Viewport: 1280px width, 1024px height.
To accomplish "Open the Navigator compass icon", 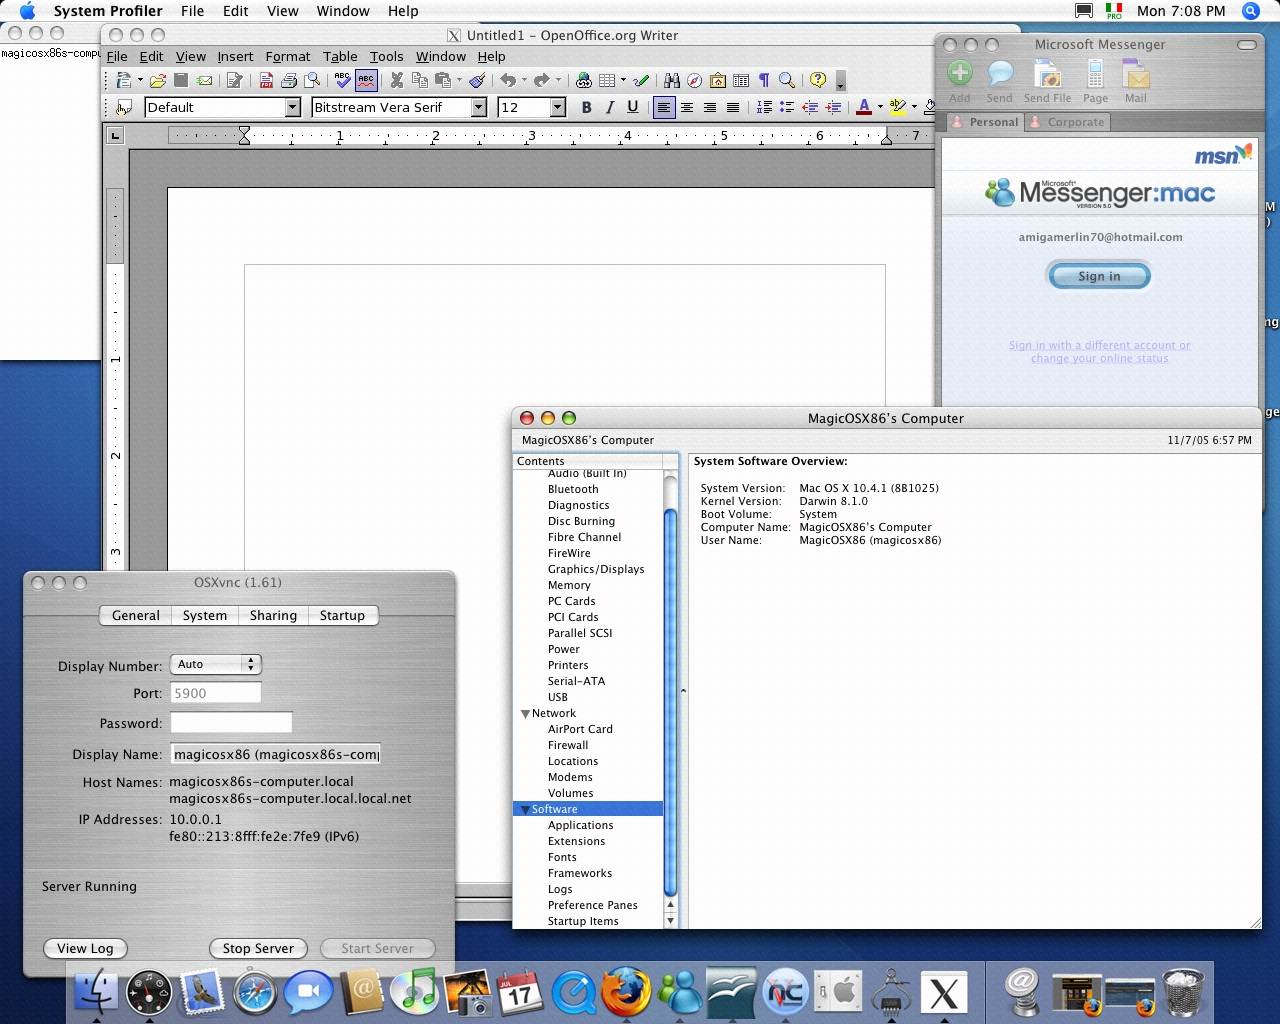I will pyautogui.click(x=694, y=80).
